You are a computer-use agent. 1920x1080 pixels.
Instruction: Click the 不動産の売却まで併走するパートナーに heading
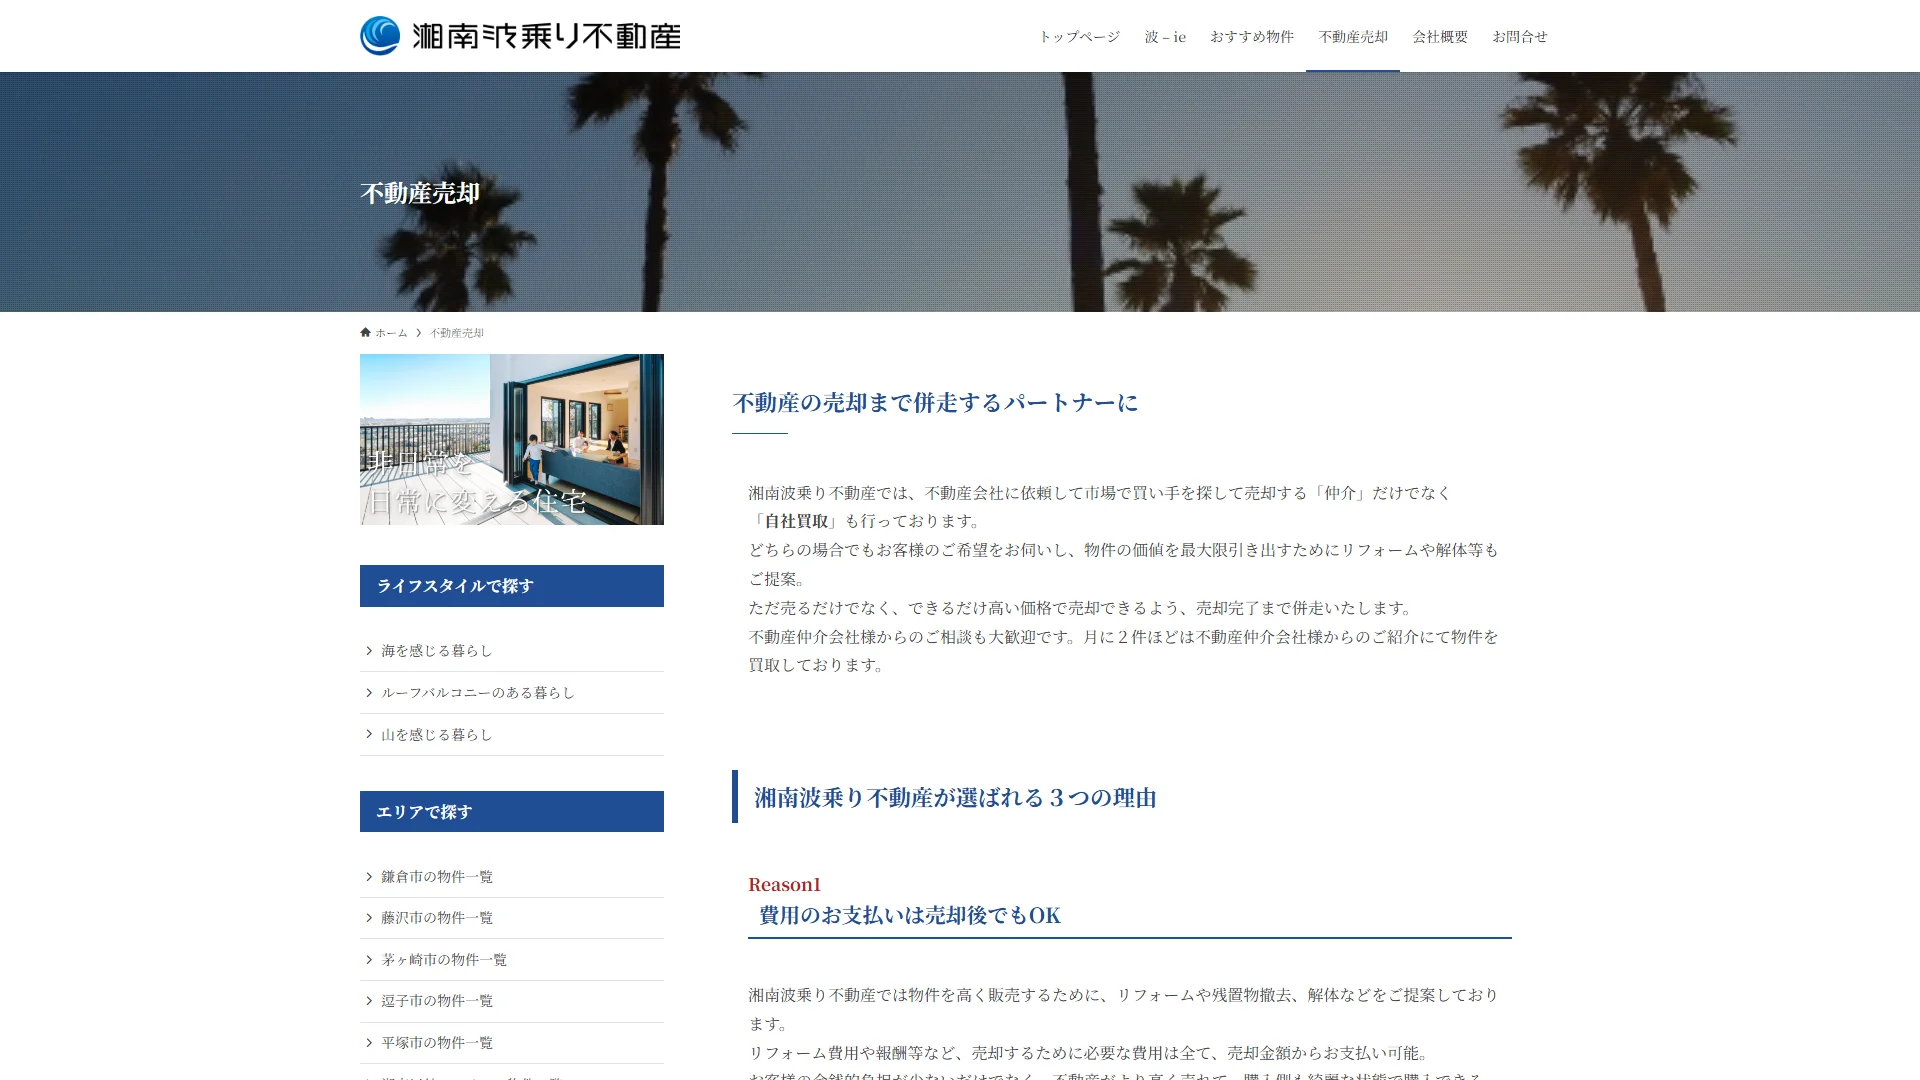pos(935,403)
